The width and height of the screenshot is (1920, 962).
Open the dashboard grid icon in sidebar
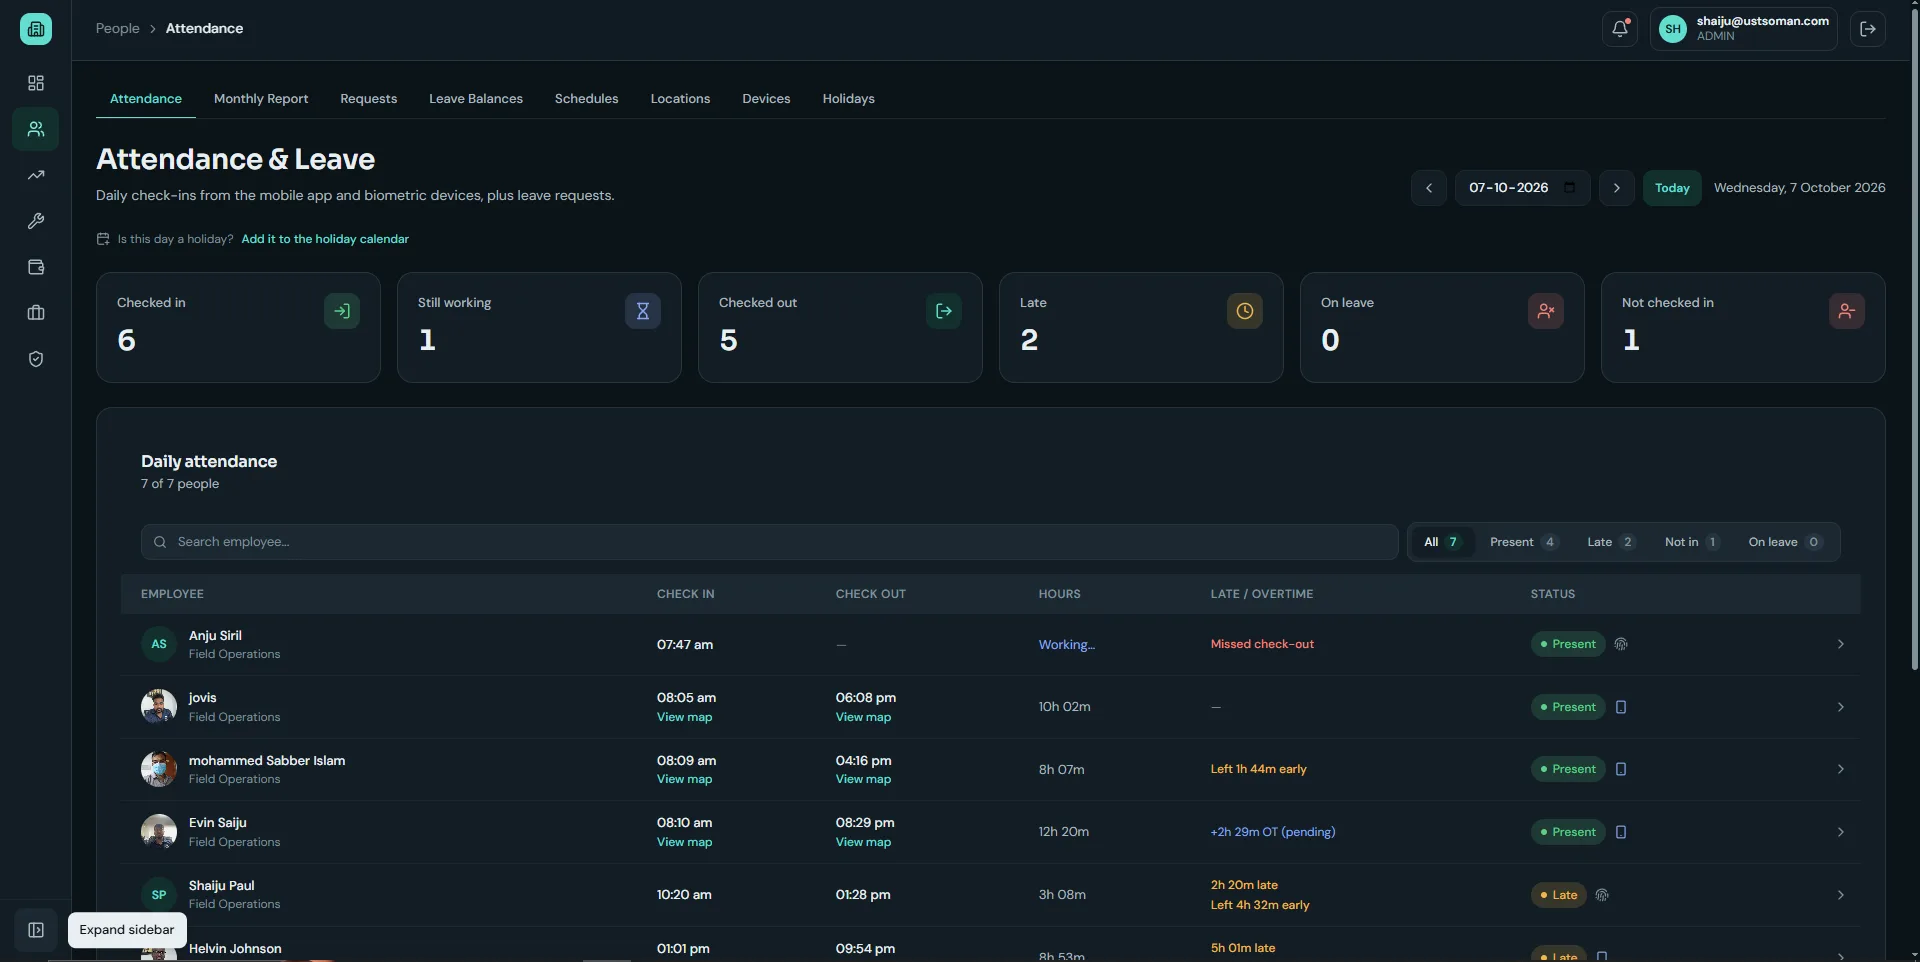(36, 83)
